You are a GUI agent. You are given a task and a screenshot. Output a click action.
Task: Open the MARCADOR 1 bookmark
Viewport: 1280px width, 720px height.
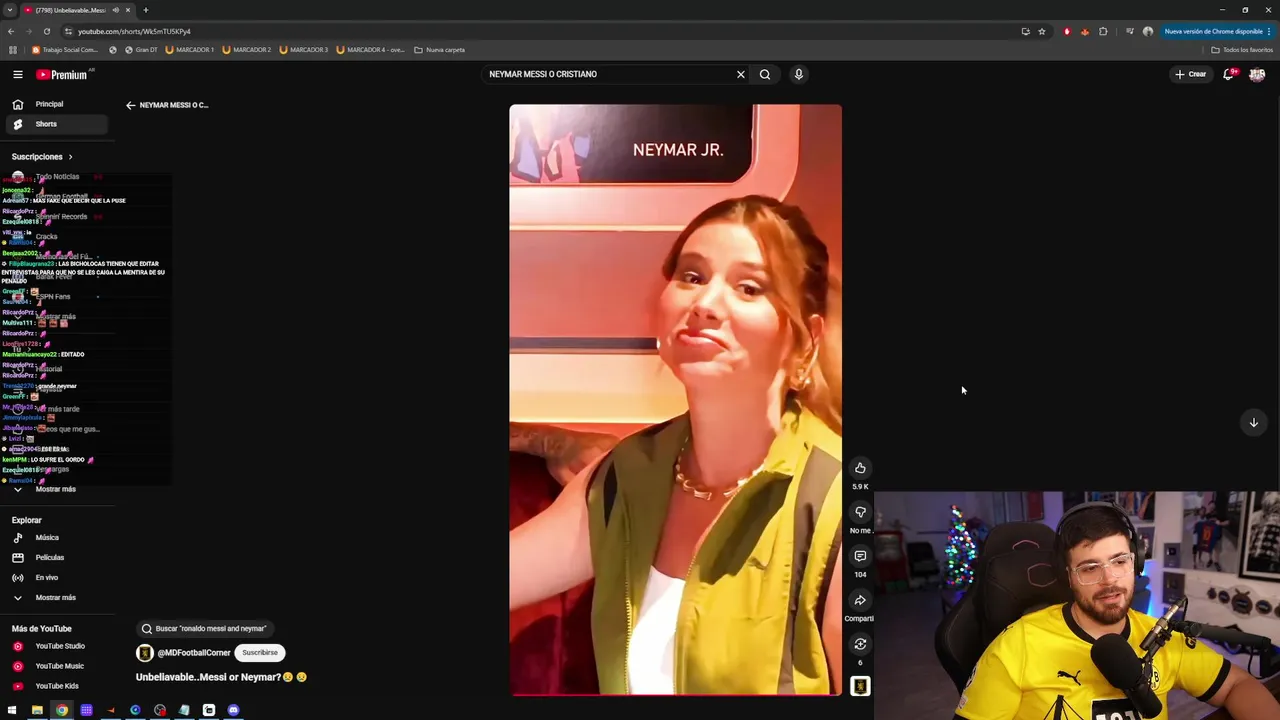[190, 50]
